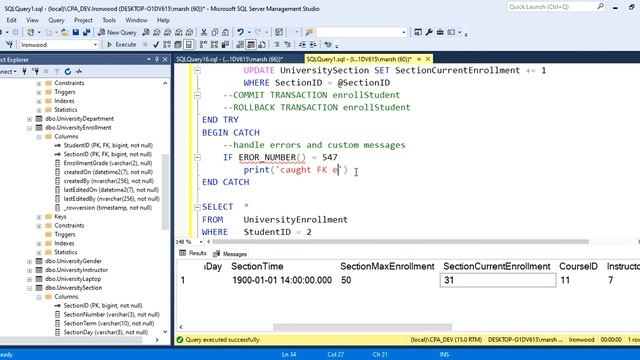This screenshot has height=360, width=640.
Task: Open the Find combo box dropdown
Action: pos(404,32)
